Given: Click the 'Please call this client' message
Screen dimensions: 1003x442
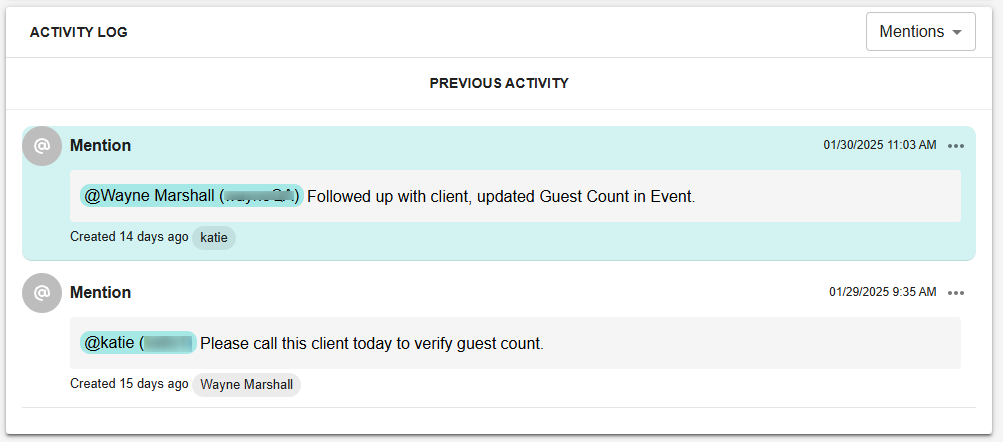Looking at the screenshot, I should click(372, 343).
